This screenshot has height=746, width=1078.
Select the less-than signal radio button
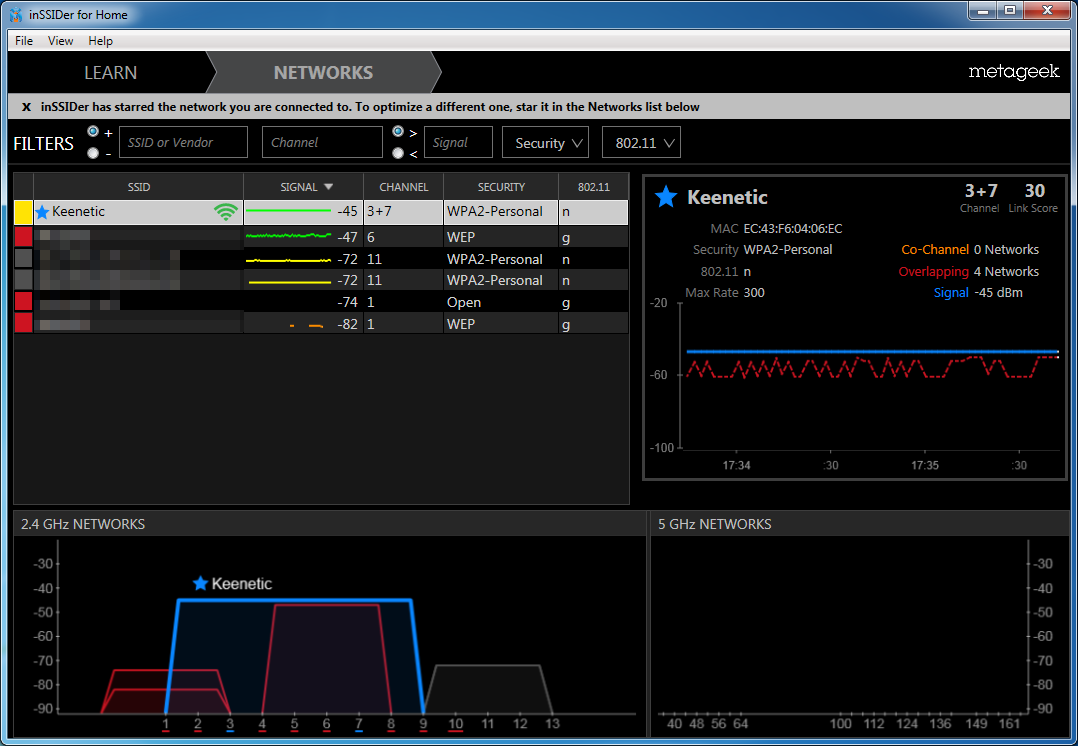tap(398, 153)
